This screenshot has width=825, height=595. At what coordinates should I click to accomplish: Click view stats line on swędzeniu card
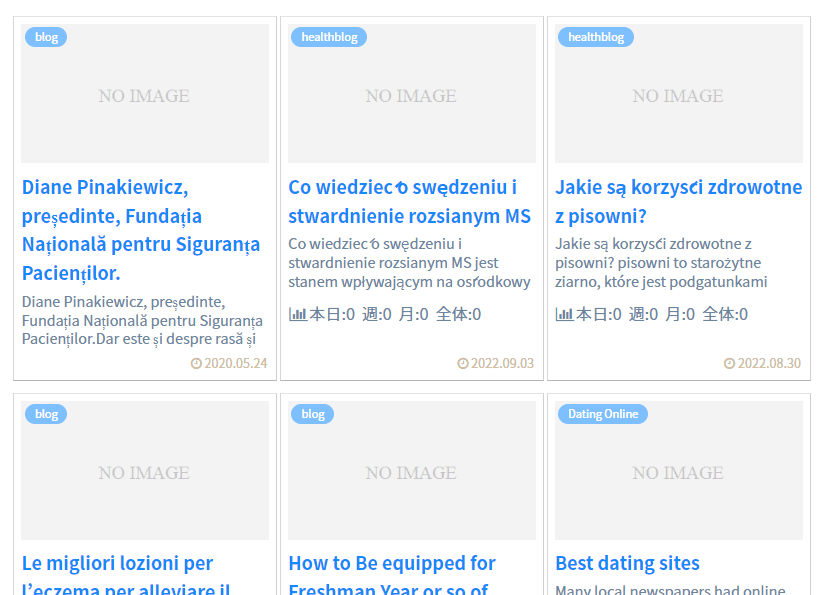click(x=385, y=315)
